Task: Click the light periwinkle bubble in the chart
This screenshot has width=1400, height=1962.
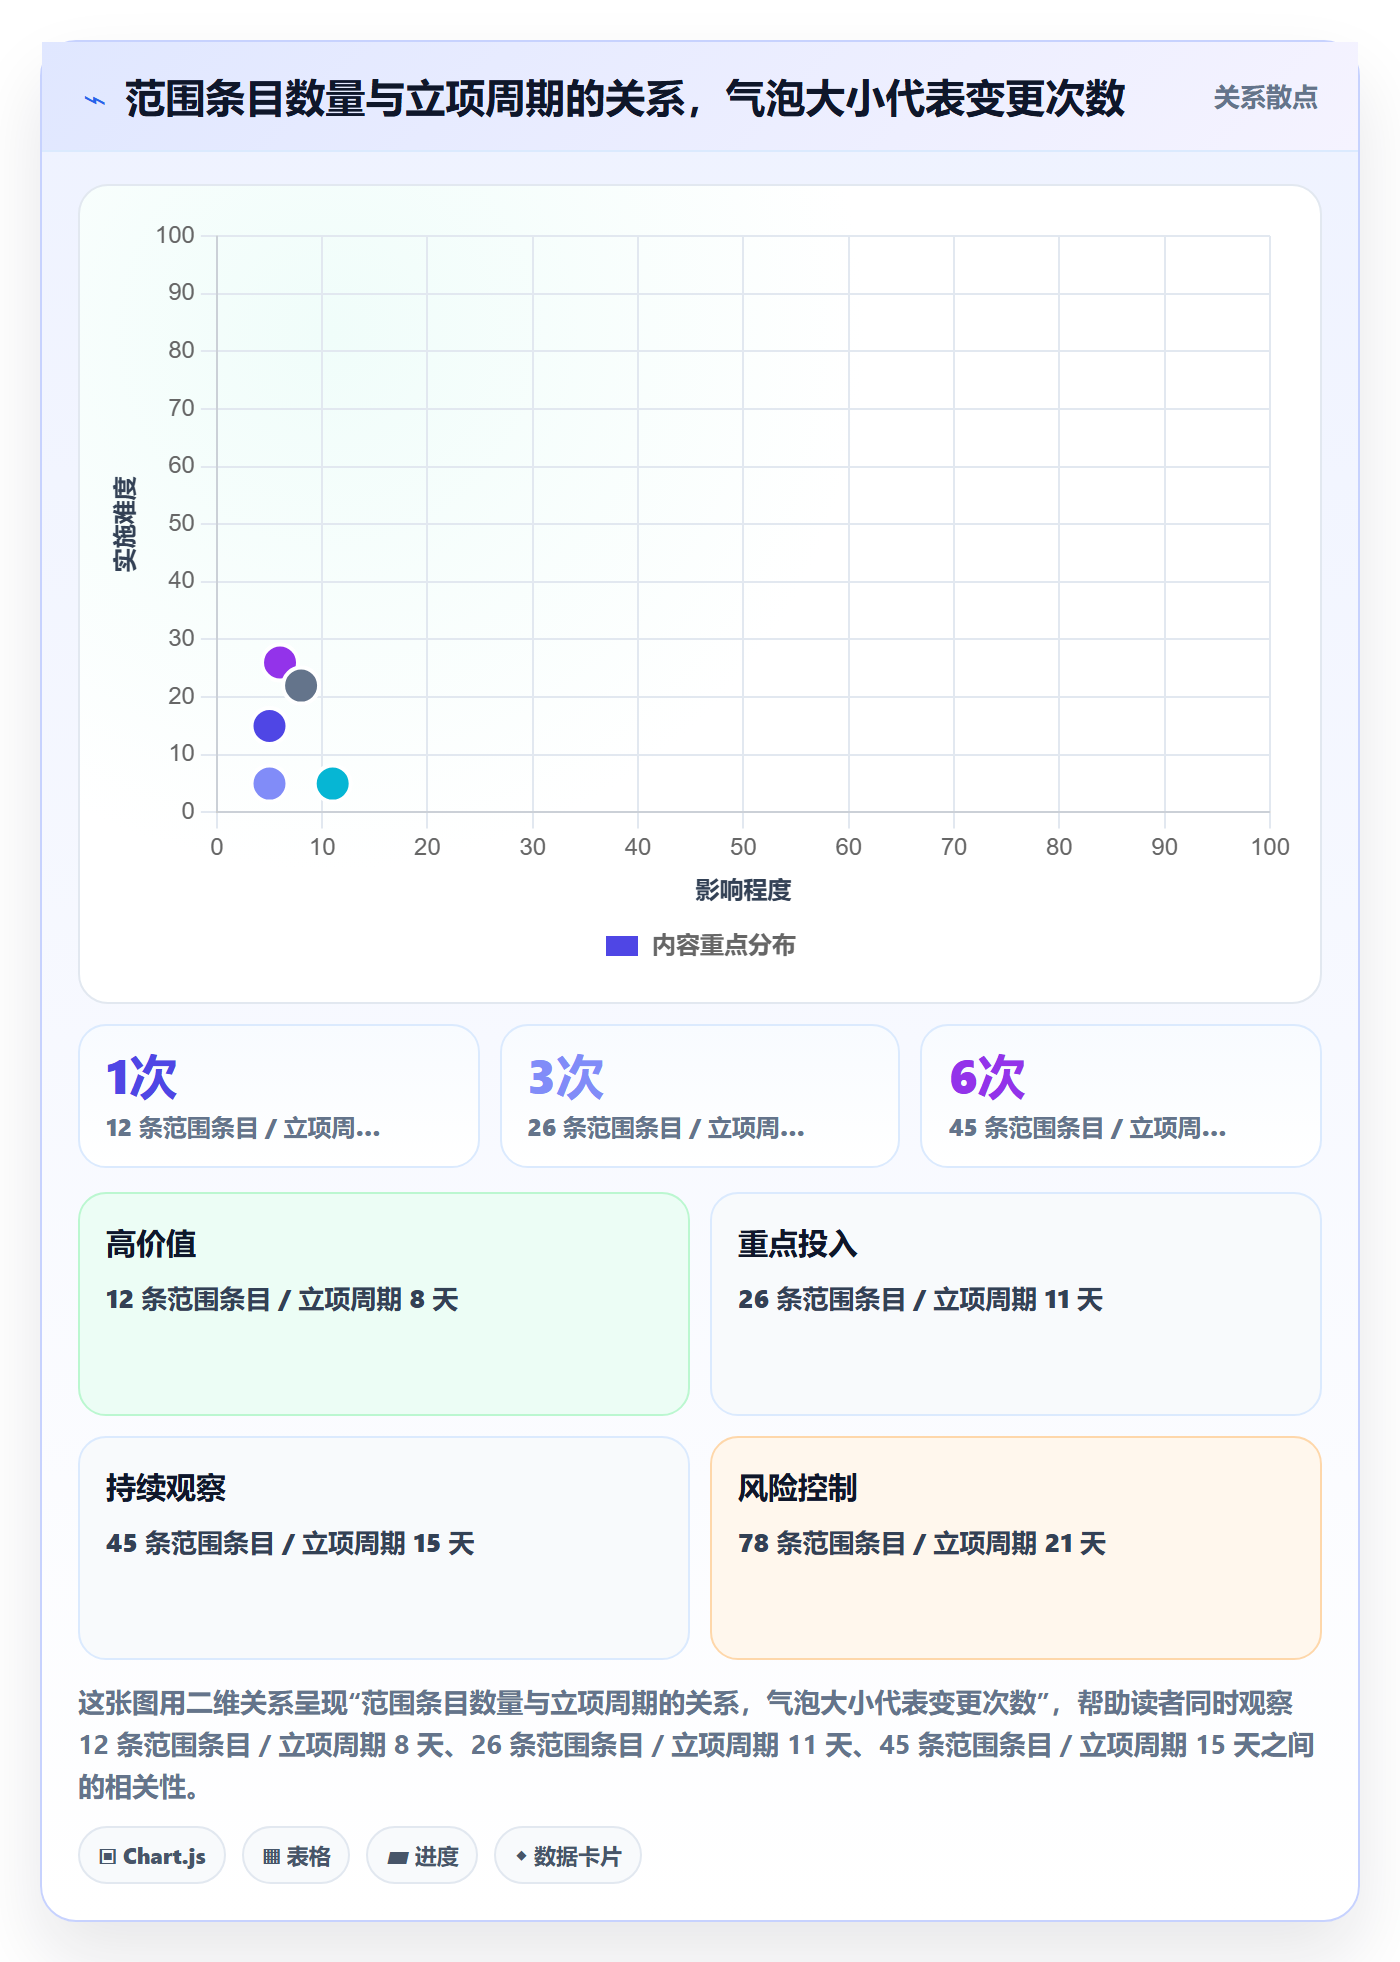Action: click(270, 783)
